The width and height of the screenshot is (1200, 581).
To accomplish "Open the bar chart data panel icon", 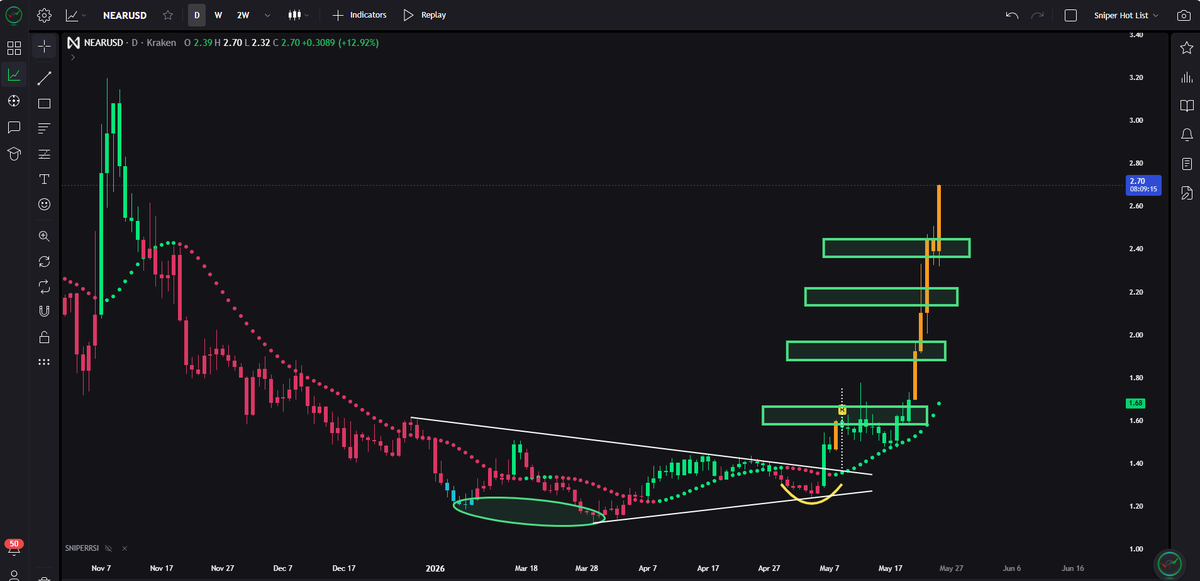I will pos(1186,77).
